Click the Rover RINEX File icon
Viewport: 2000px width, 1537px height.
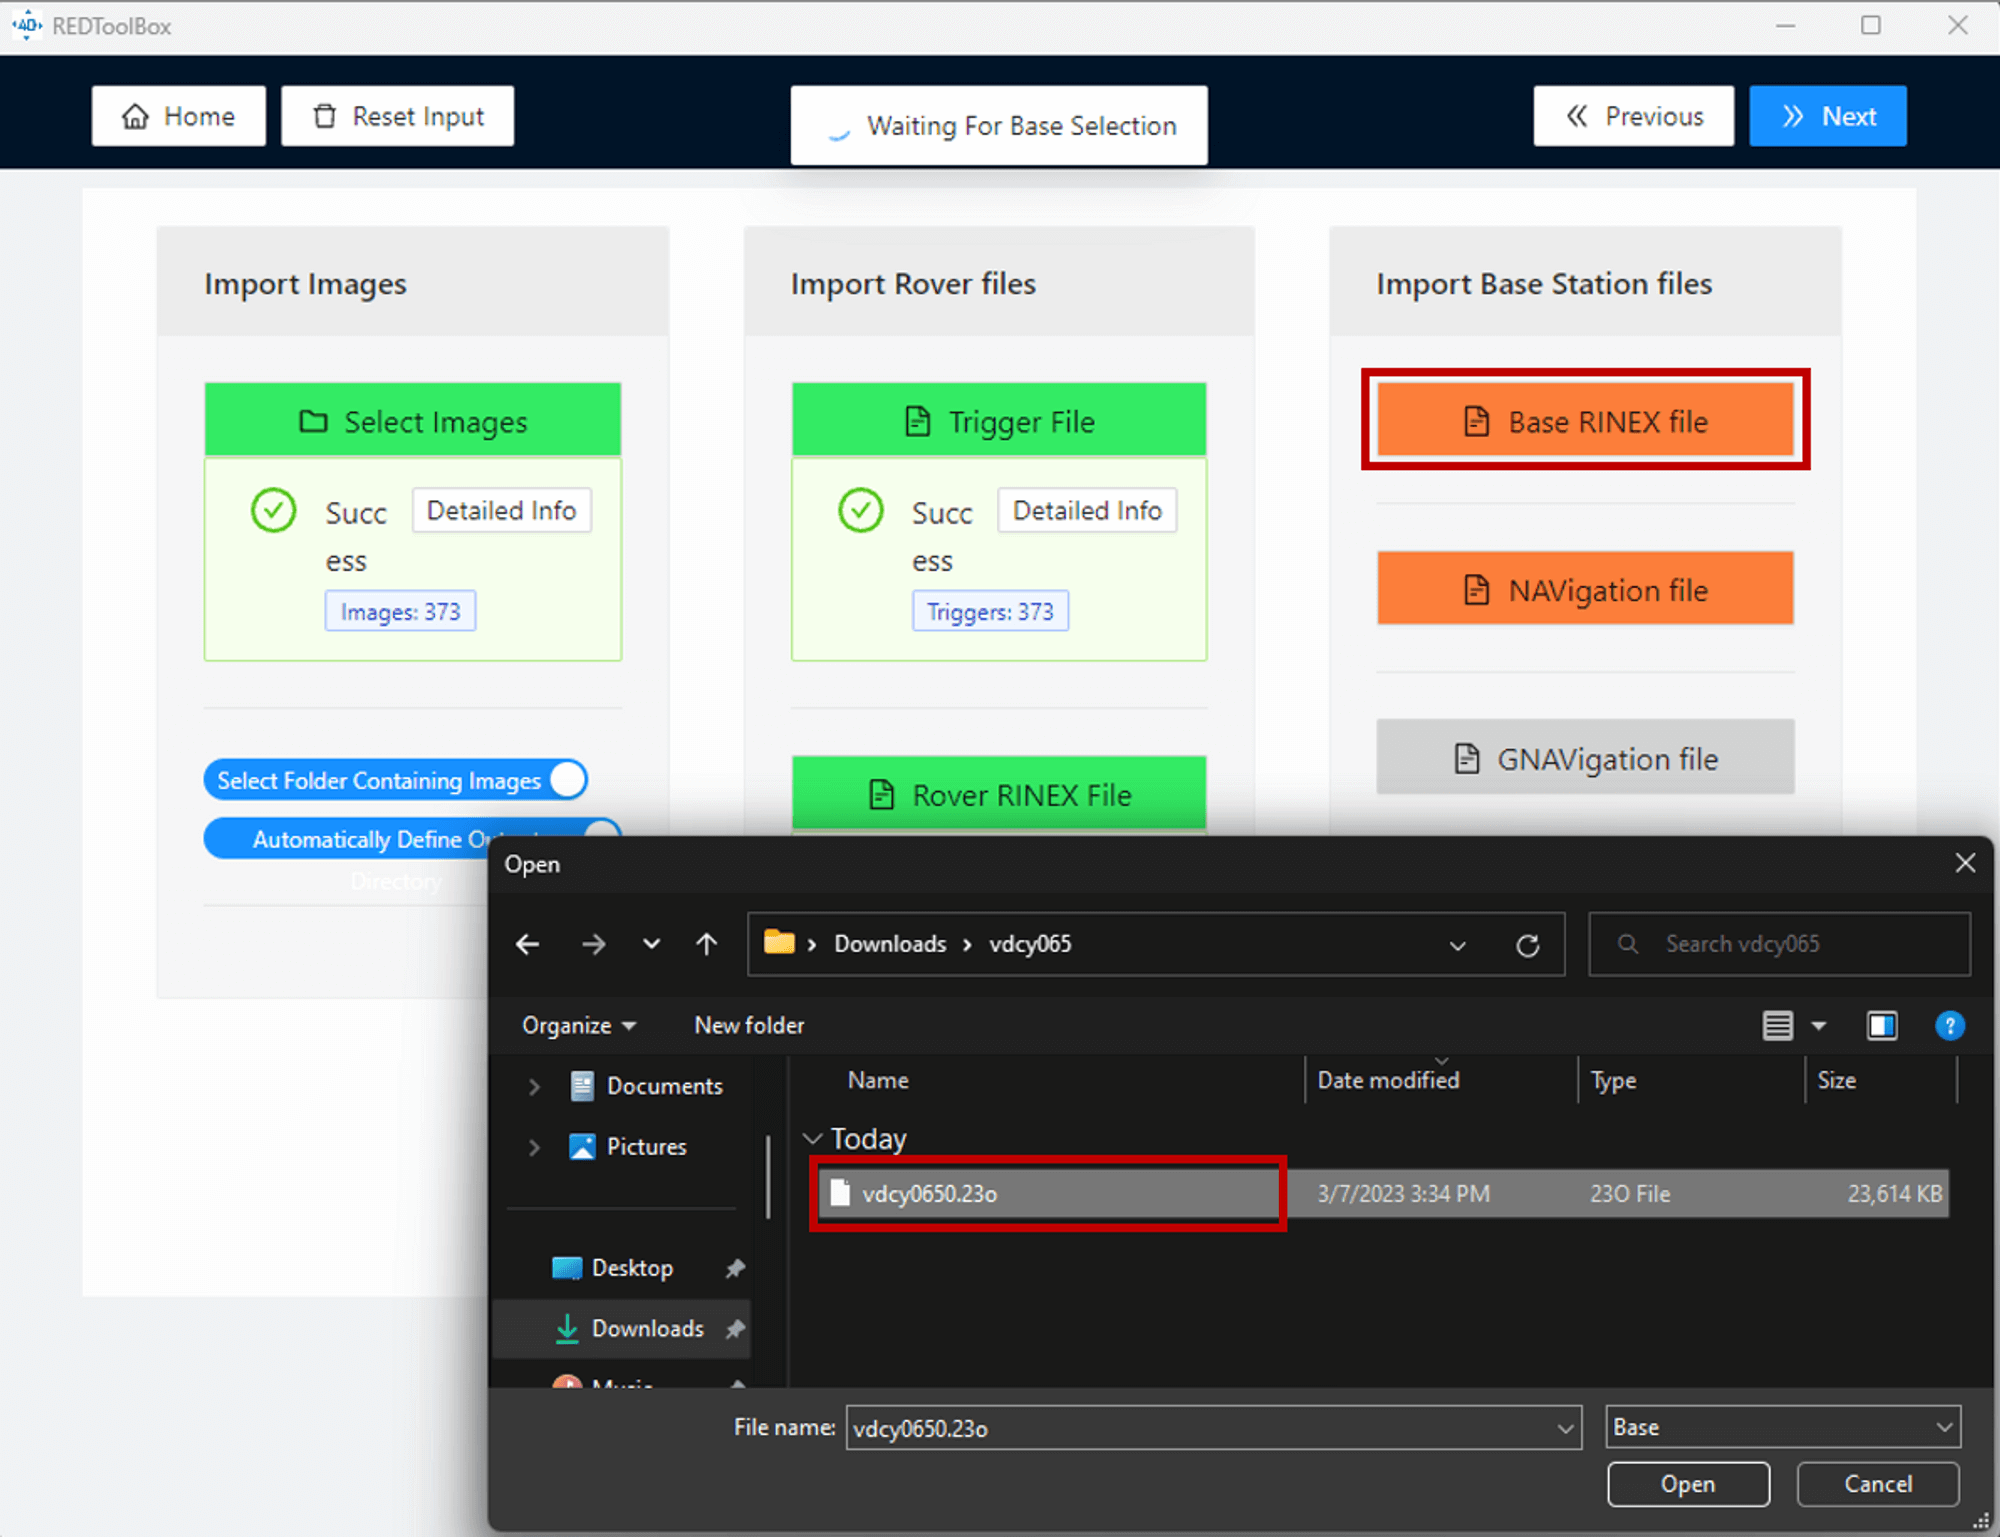[881, 794]
